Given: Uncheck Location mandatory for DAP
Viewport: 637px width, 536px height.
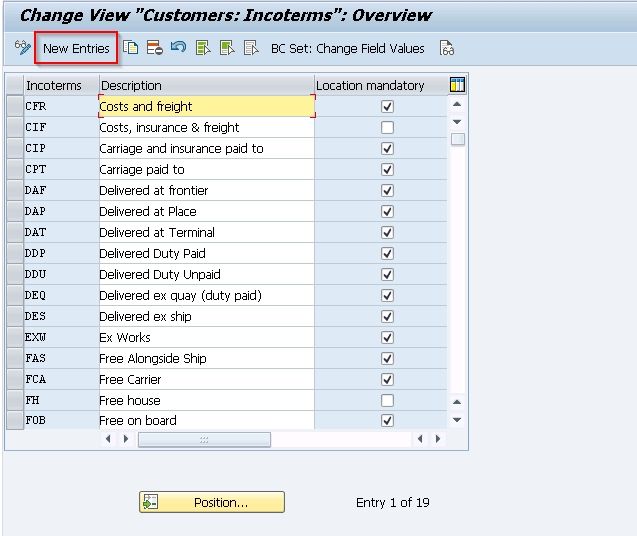Looking at the screenshot, I should point(387,211).
